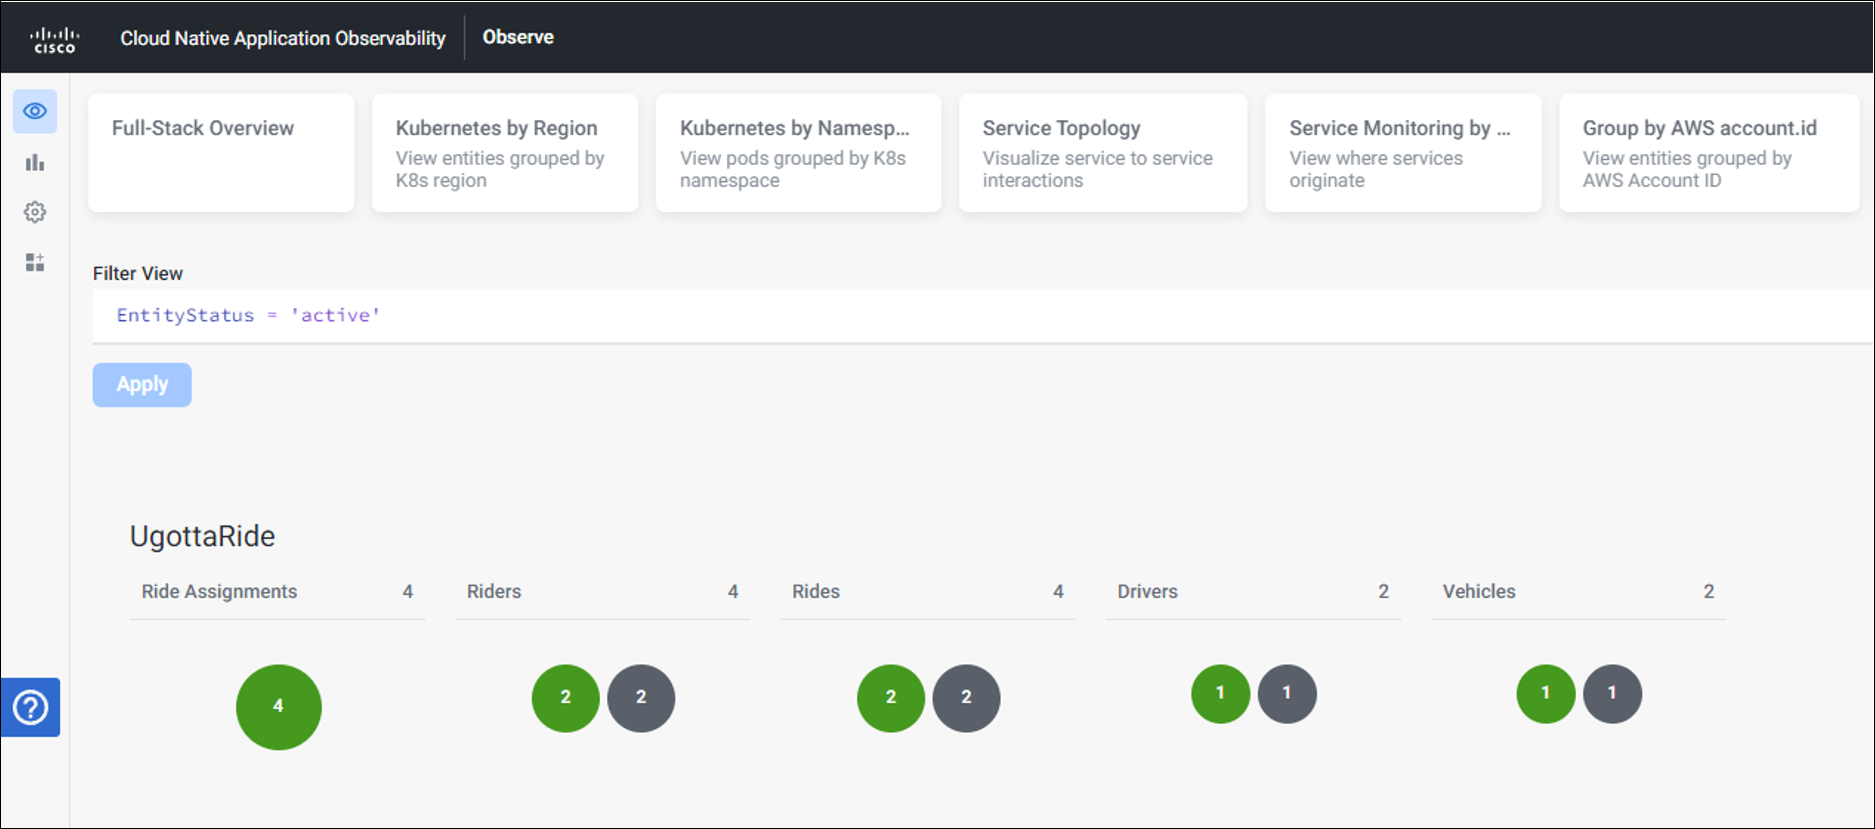Click the Cisco logo

click(x=54, y=39)
